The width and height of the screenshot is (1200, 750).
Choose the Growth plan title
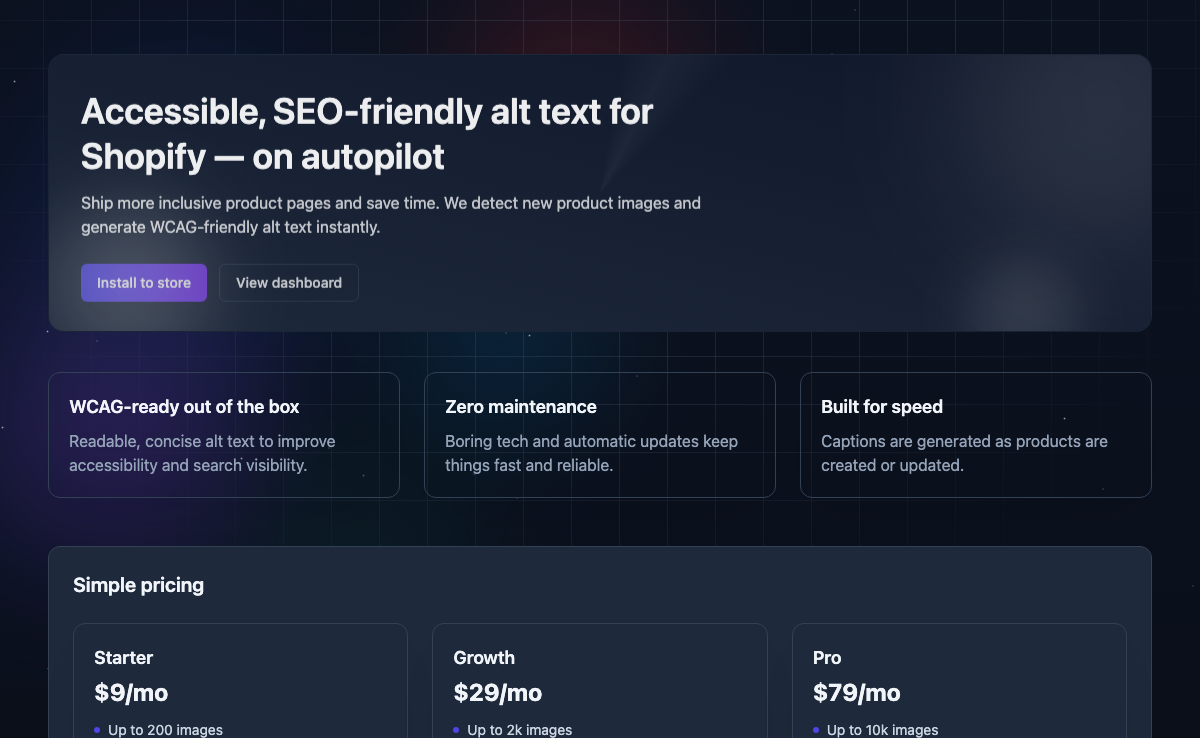pos(484,658)
